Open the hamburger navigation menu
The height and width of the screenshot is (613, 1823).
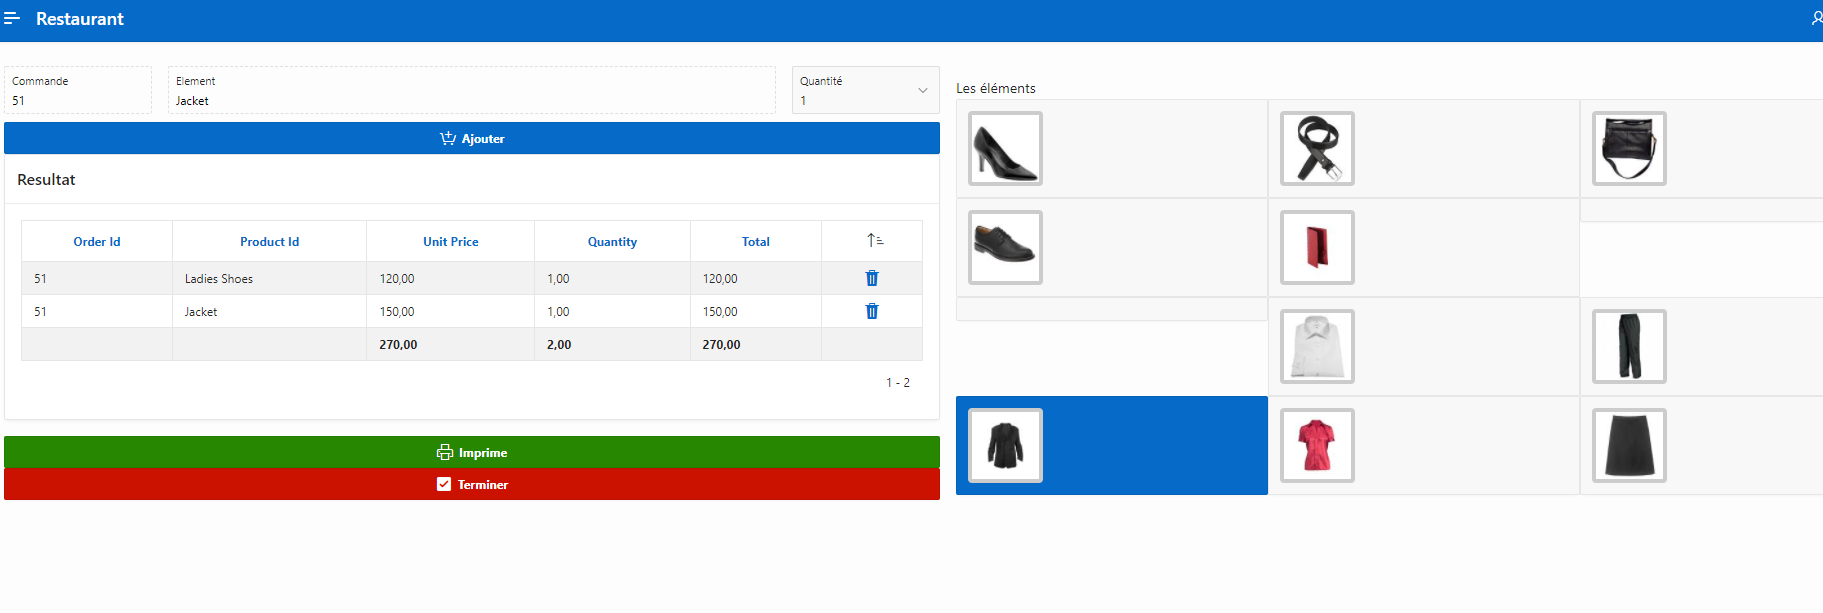click(x=12, y=19)
